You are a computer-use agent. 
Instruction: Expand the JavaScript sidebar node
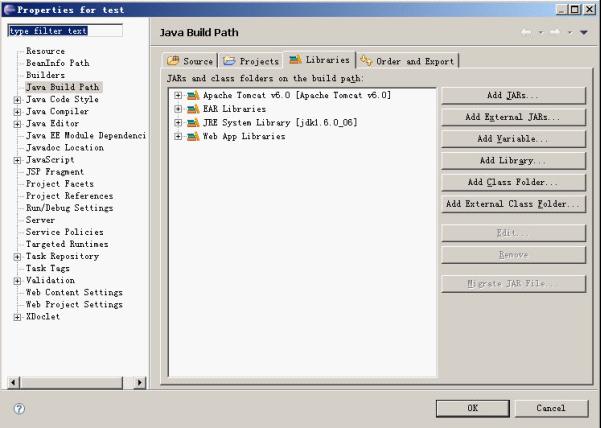coord(17,160)
